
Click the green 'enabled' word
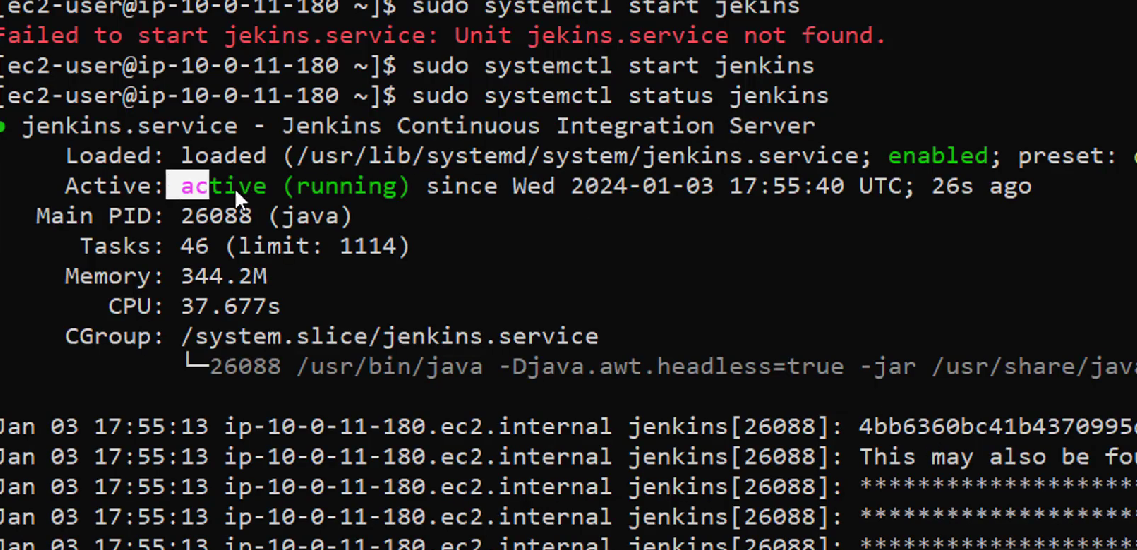[x=938, y=156]
